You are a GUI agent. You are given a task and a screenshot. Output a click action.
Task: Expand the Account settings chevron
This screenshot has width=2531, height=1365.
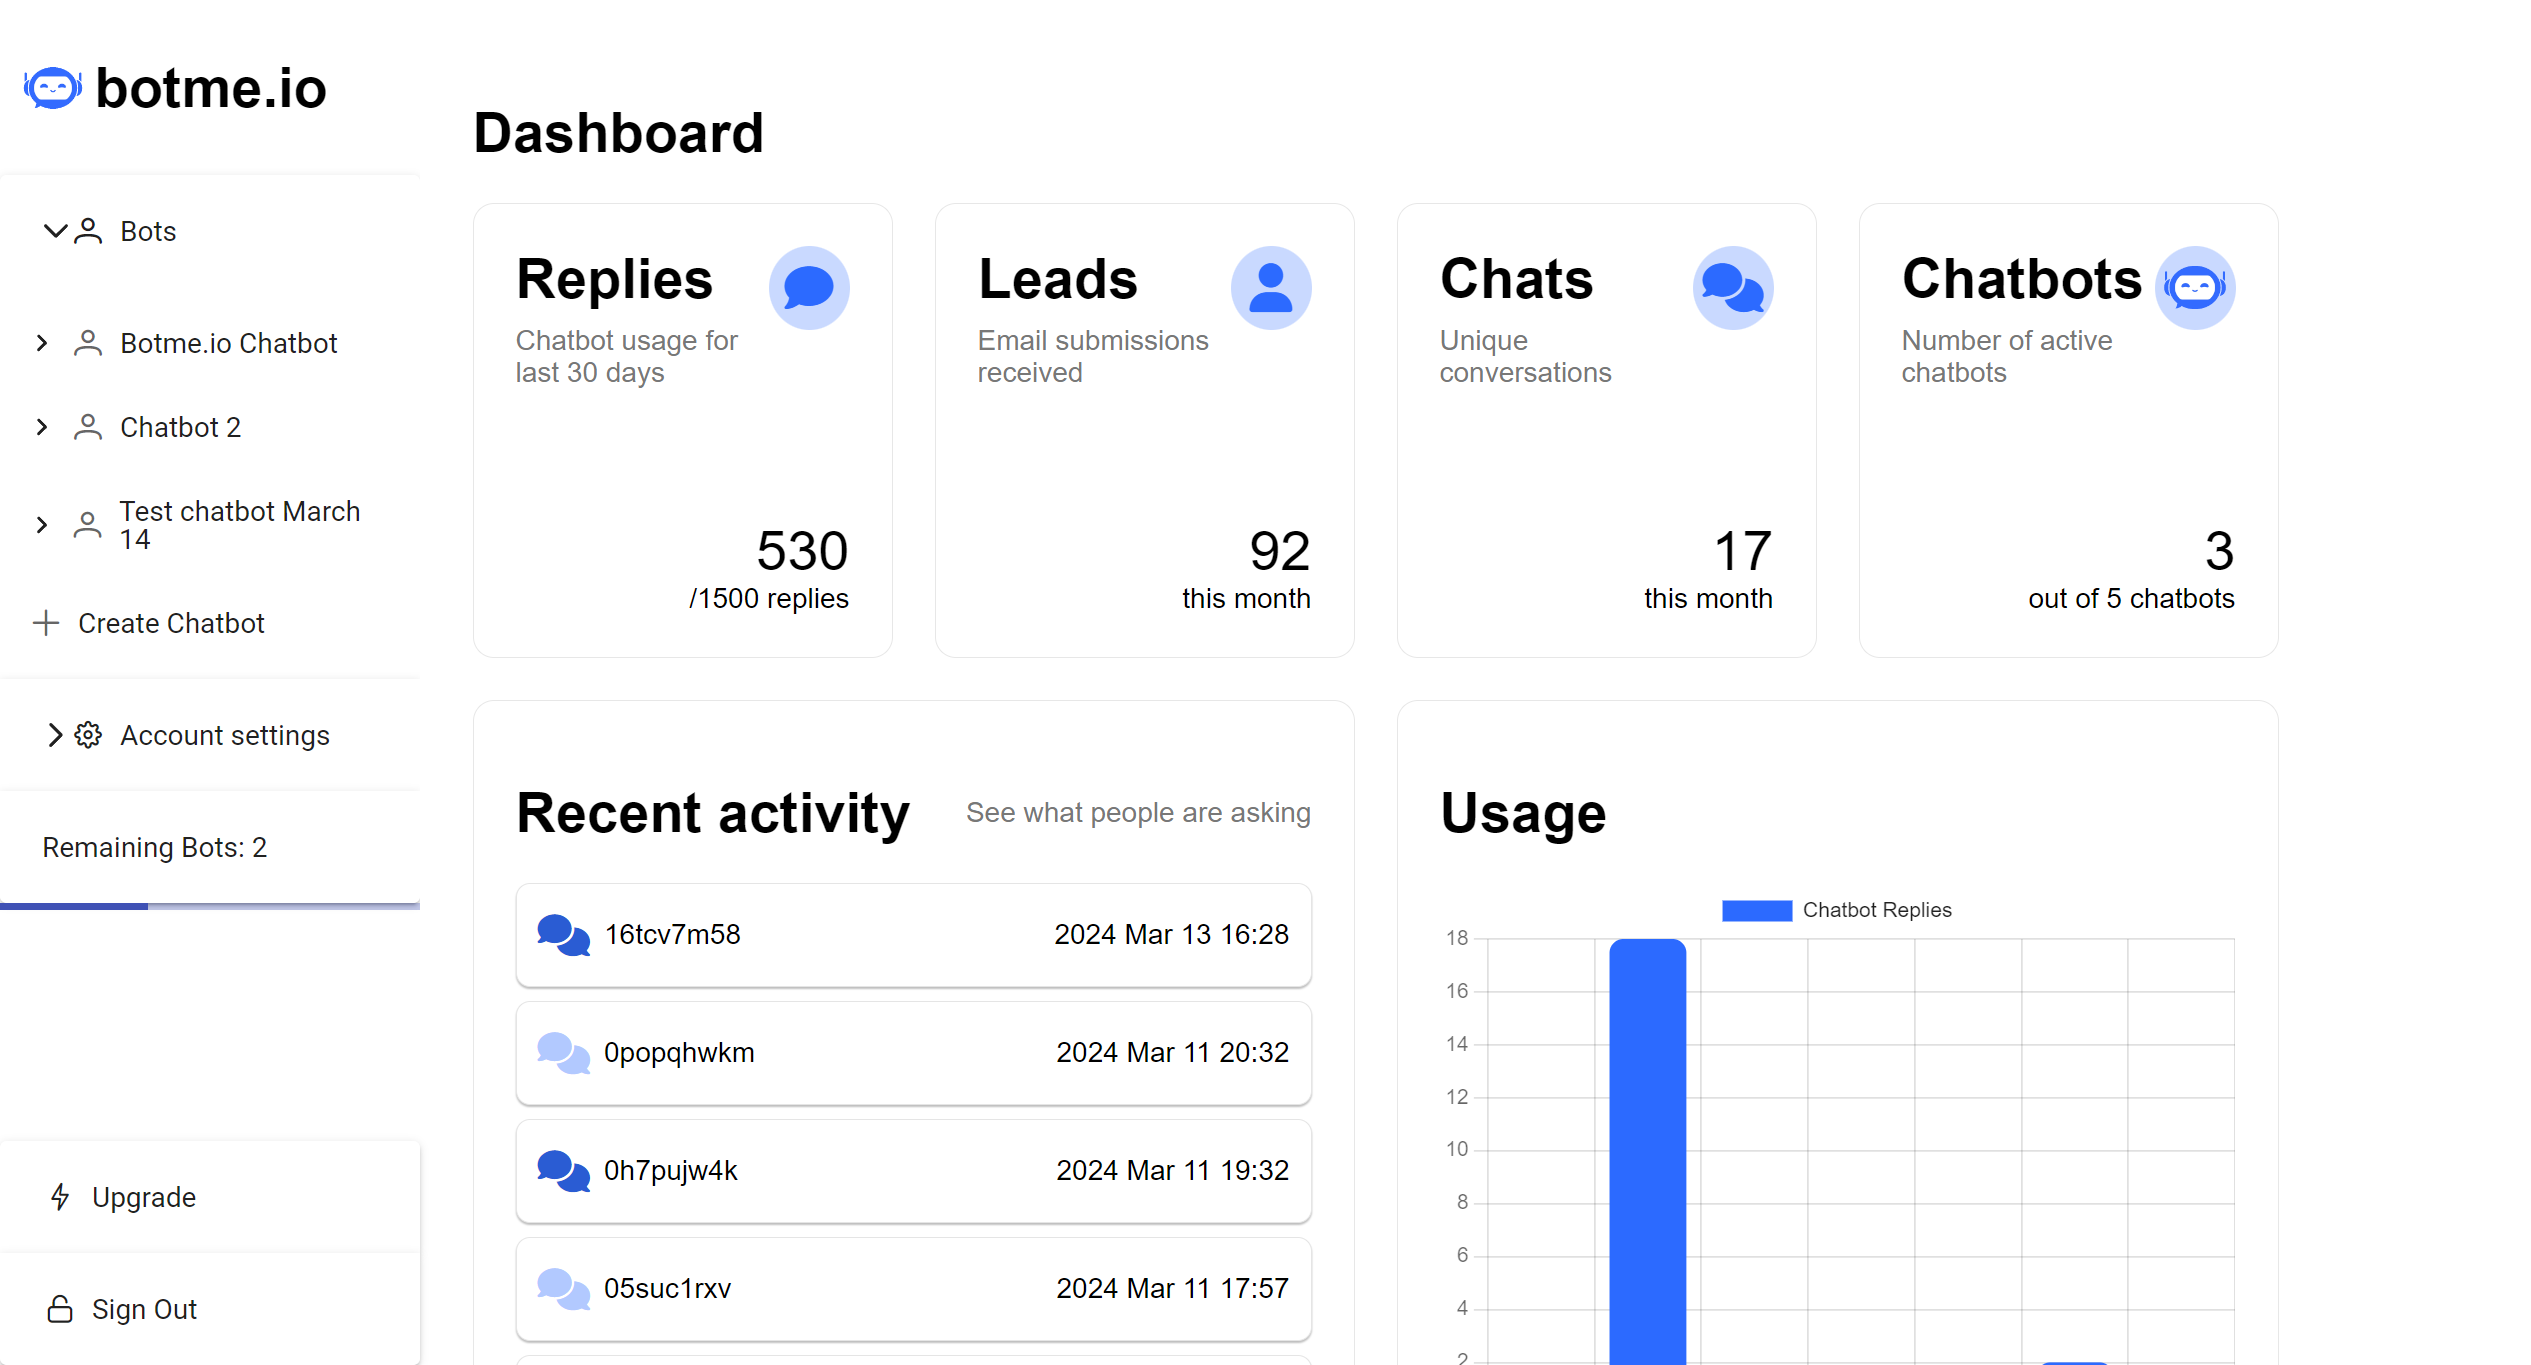pos(55,735)
